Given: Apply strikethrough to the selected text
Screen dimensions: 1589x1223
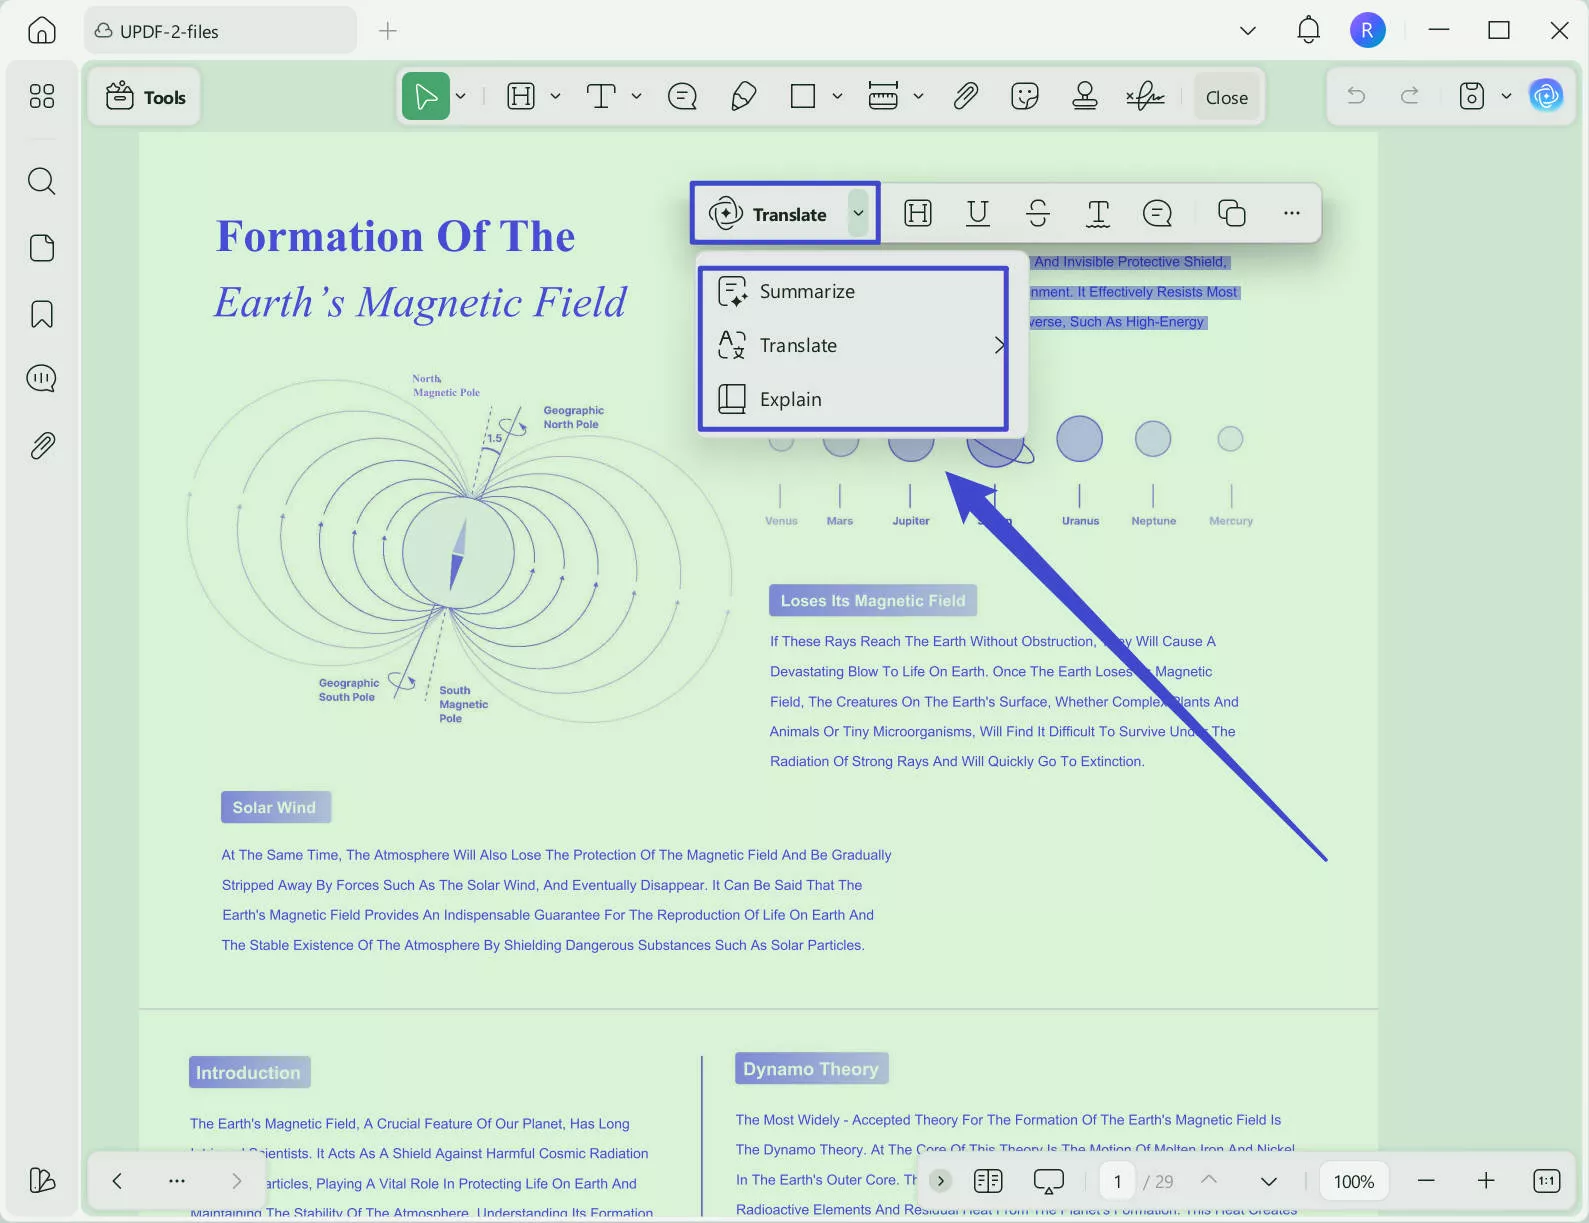Looking at the screenshot, I should tap(1038, 213).
